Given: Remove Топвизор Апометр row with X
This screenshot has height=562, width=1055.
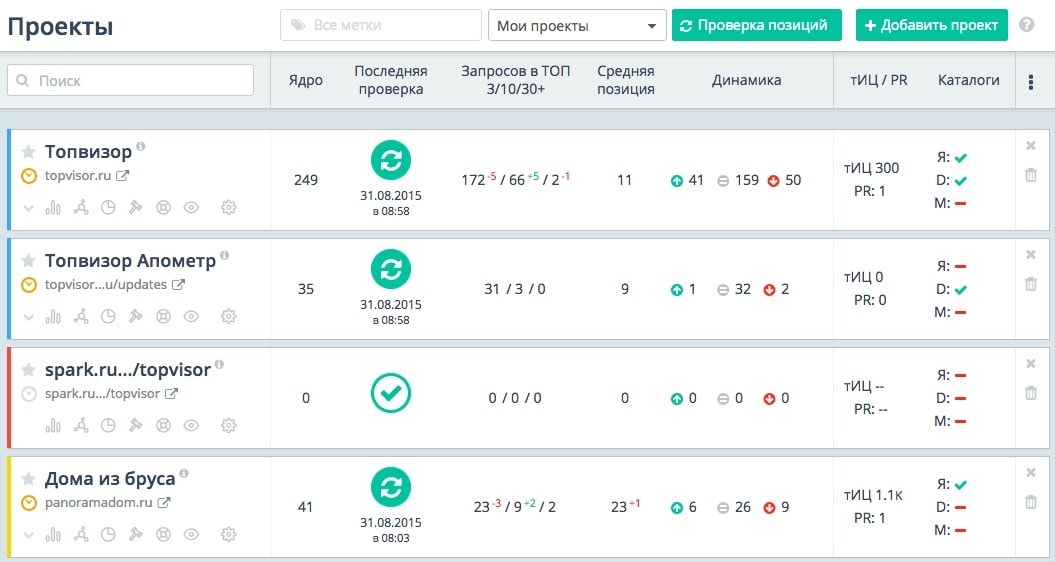Looking at the screenshot, I should (x=1031, y=254).
